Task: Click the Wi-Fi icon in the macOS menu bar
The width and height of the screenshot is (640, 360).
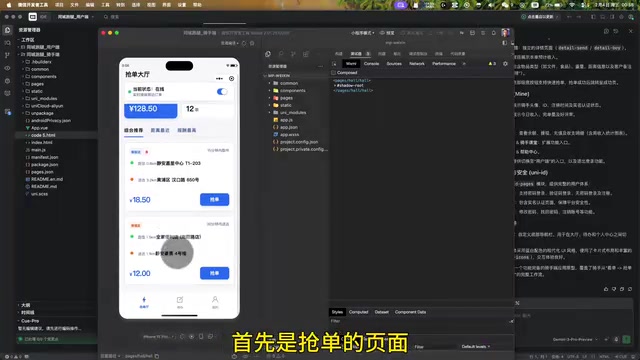Action: (572, 5)
